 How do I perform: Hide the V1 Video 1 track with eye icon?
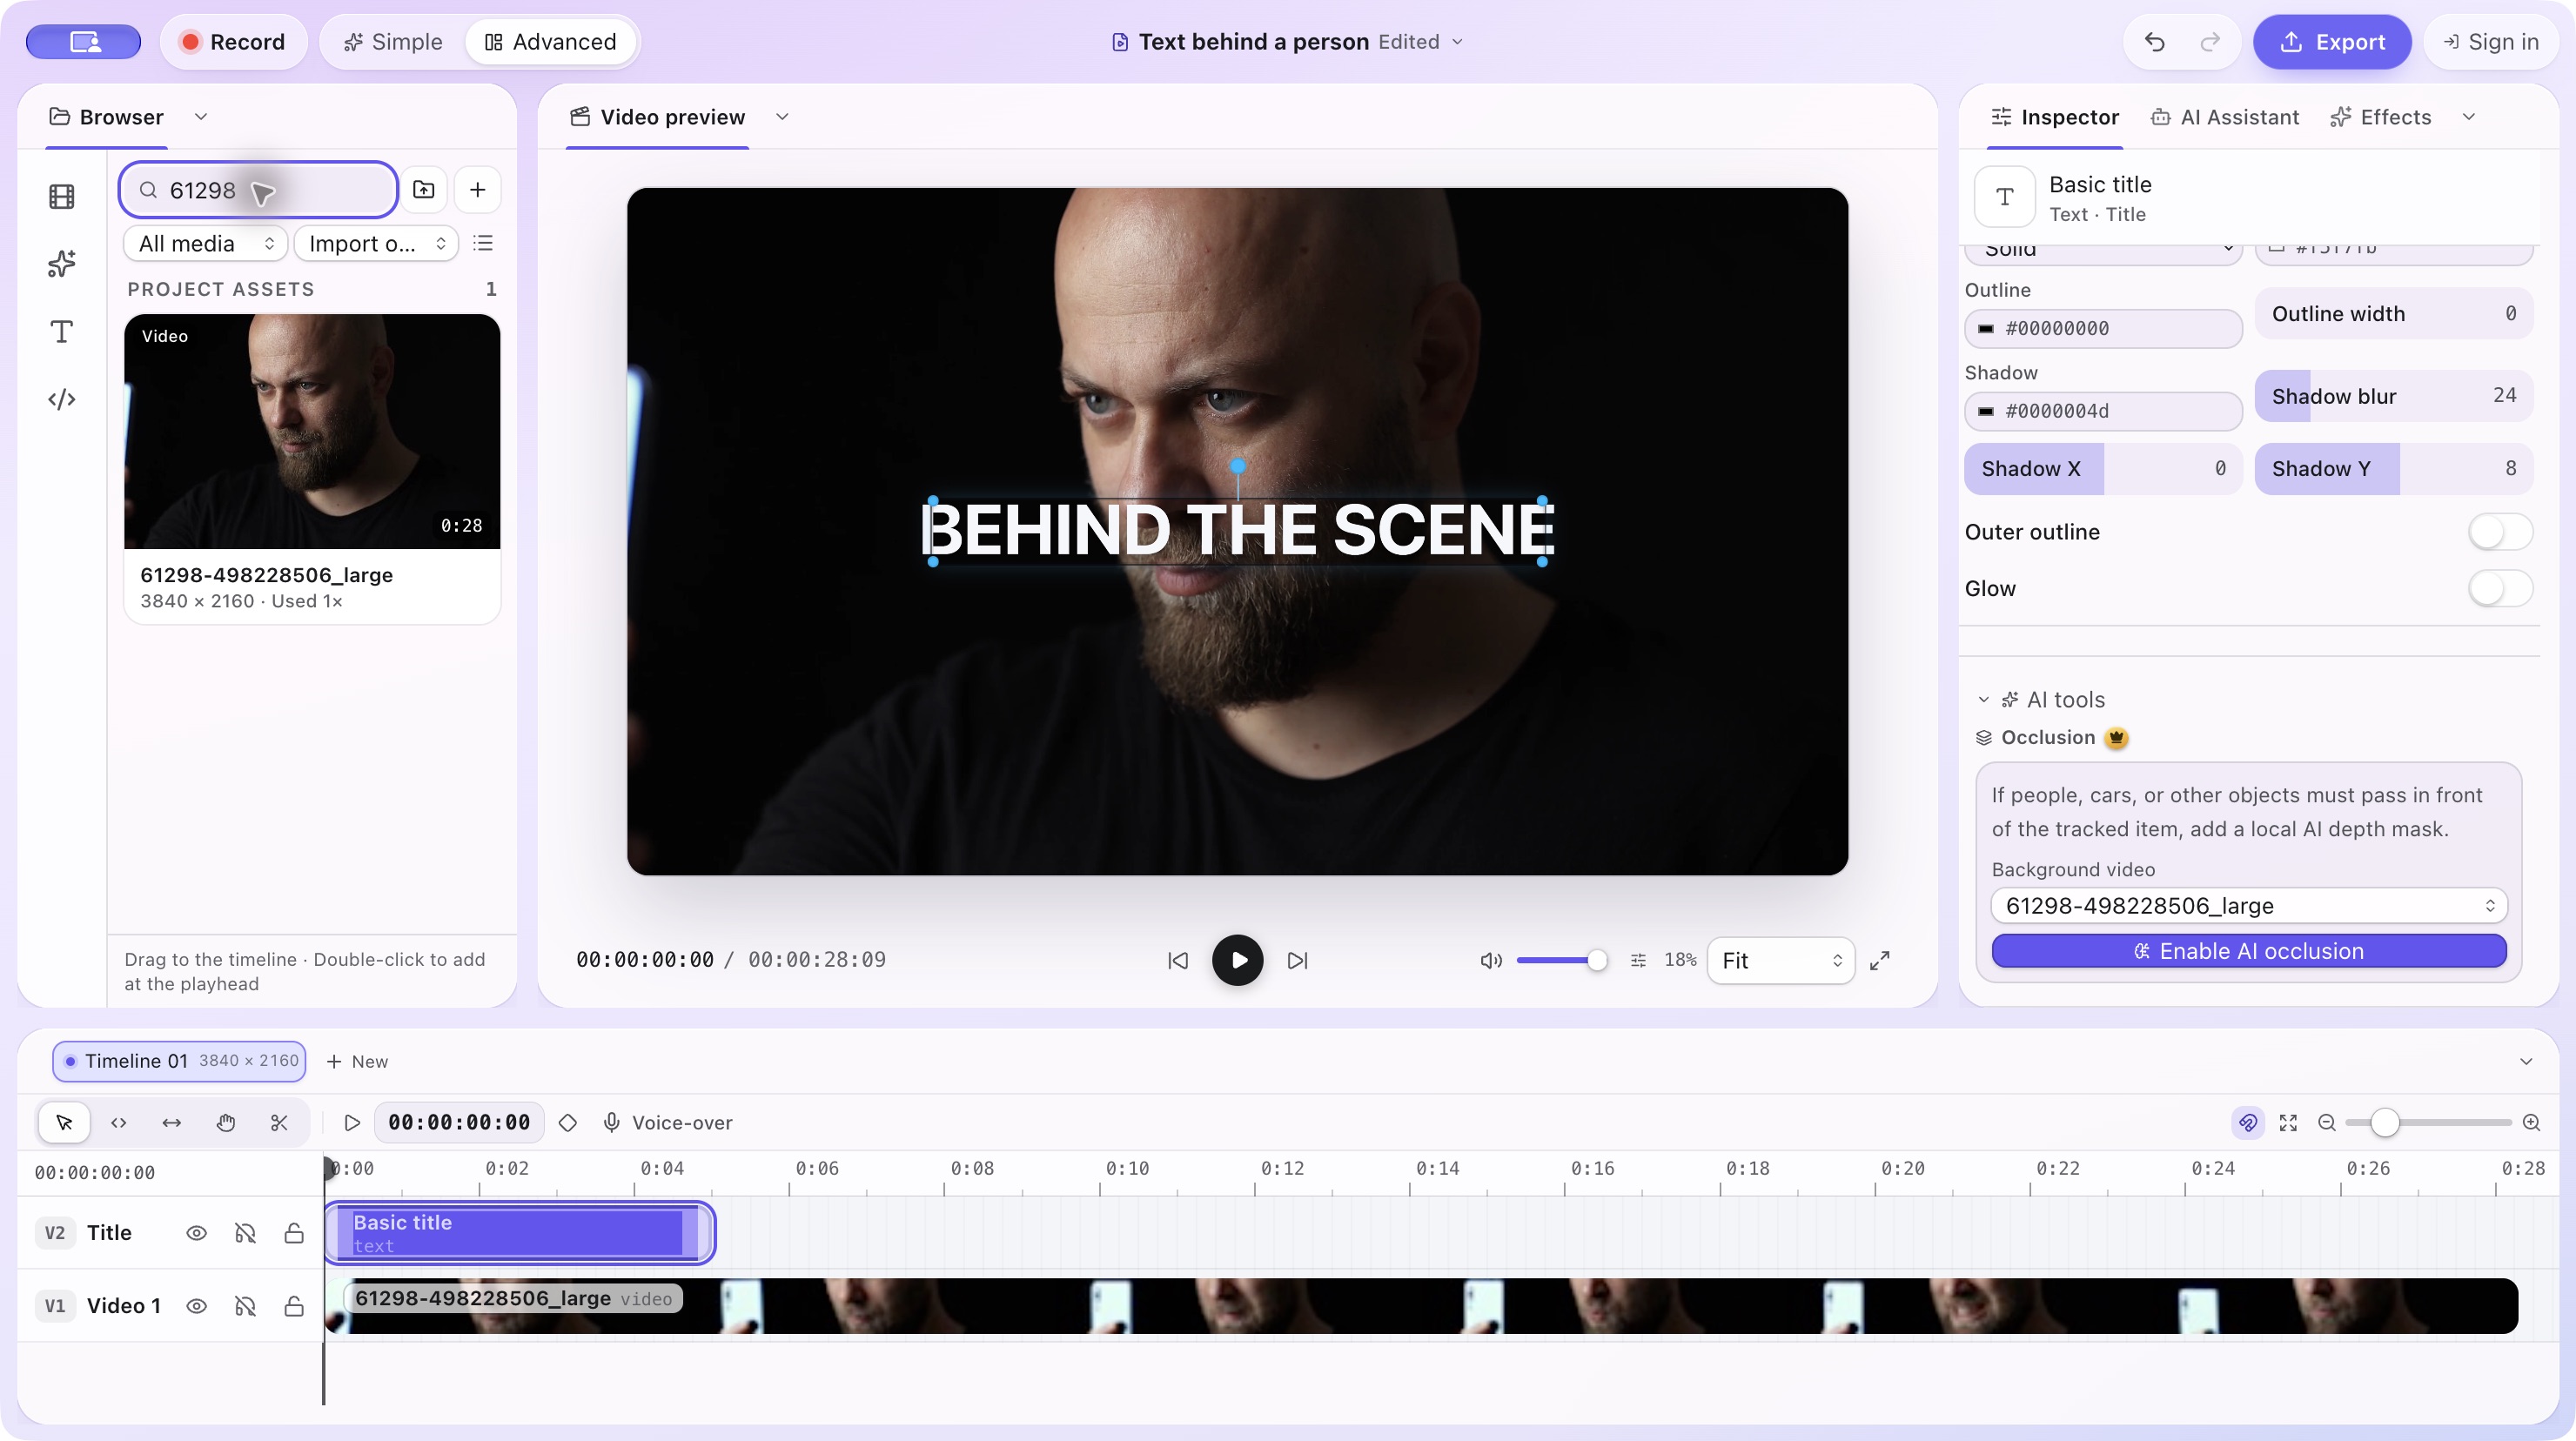(197, 1306)
